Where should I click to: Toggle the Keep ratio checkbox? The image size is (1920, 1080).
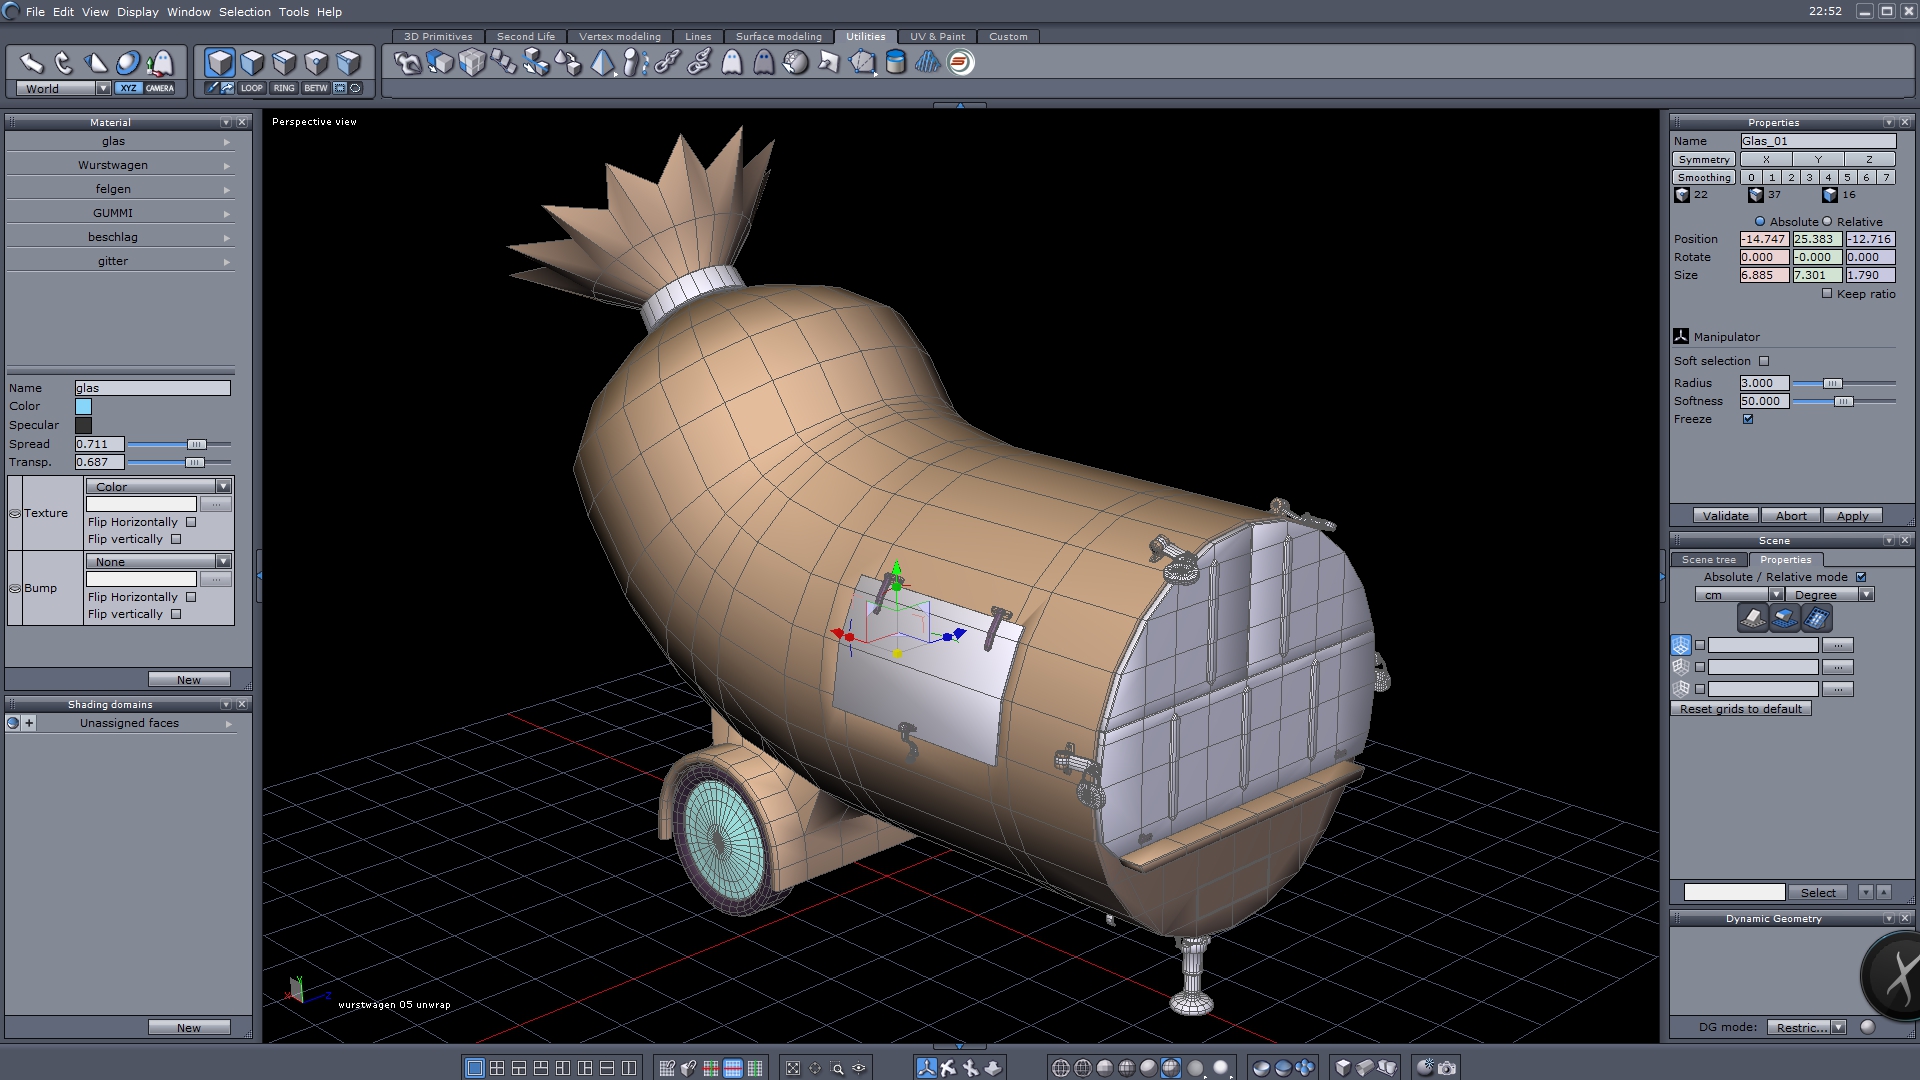tap(1827, 294)
